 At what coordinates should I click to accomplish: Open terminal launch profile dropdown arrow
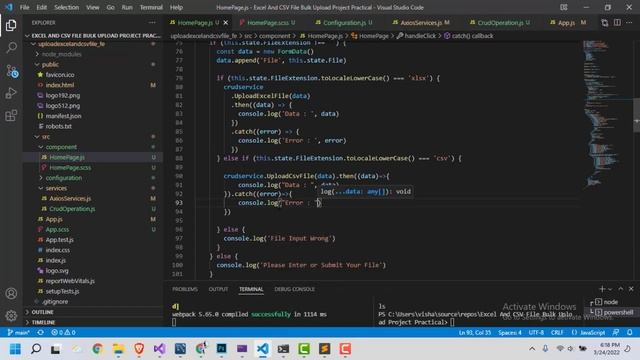tap(610, 289)
